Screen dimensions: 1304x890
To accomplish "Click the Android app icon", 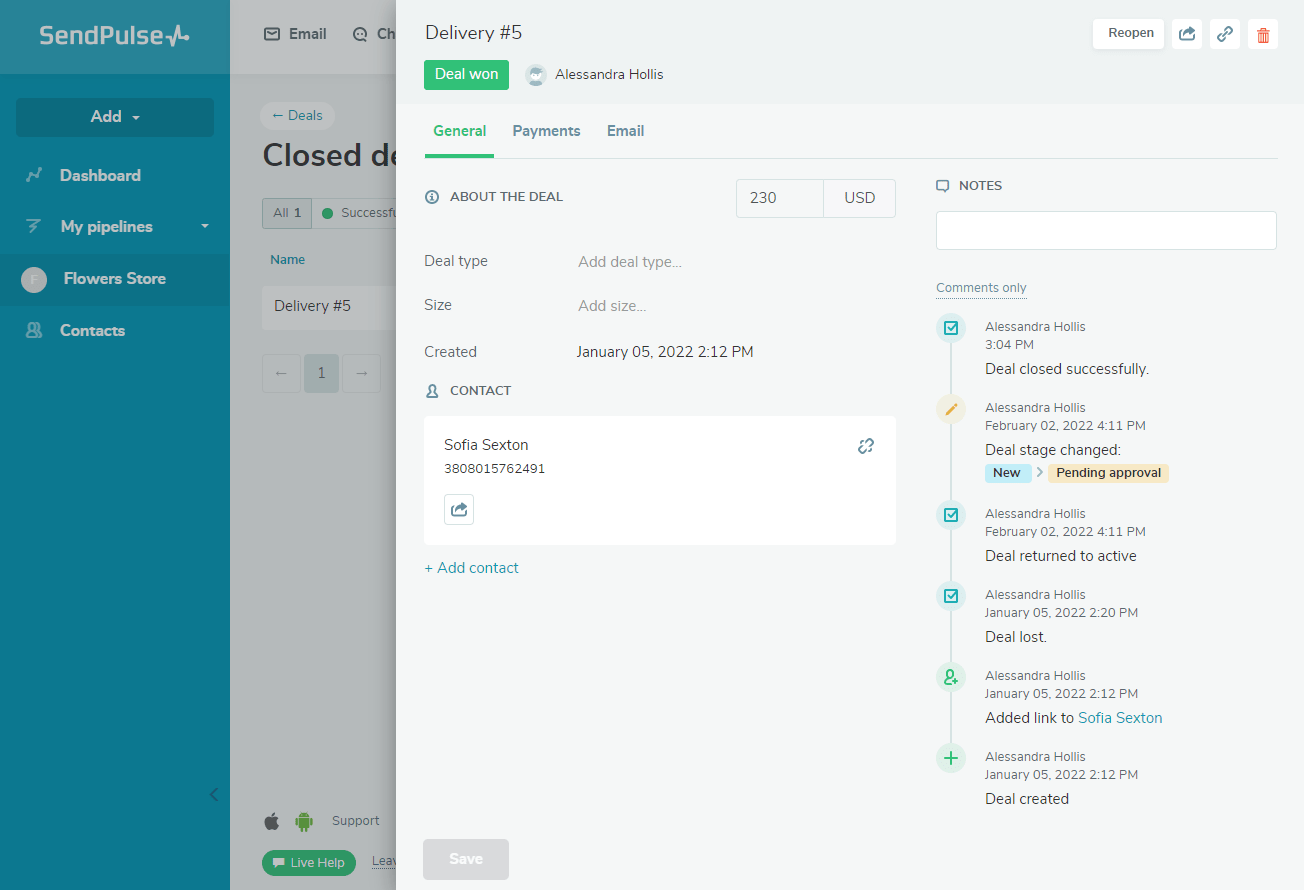I will [304, 822].
